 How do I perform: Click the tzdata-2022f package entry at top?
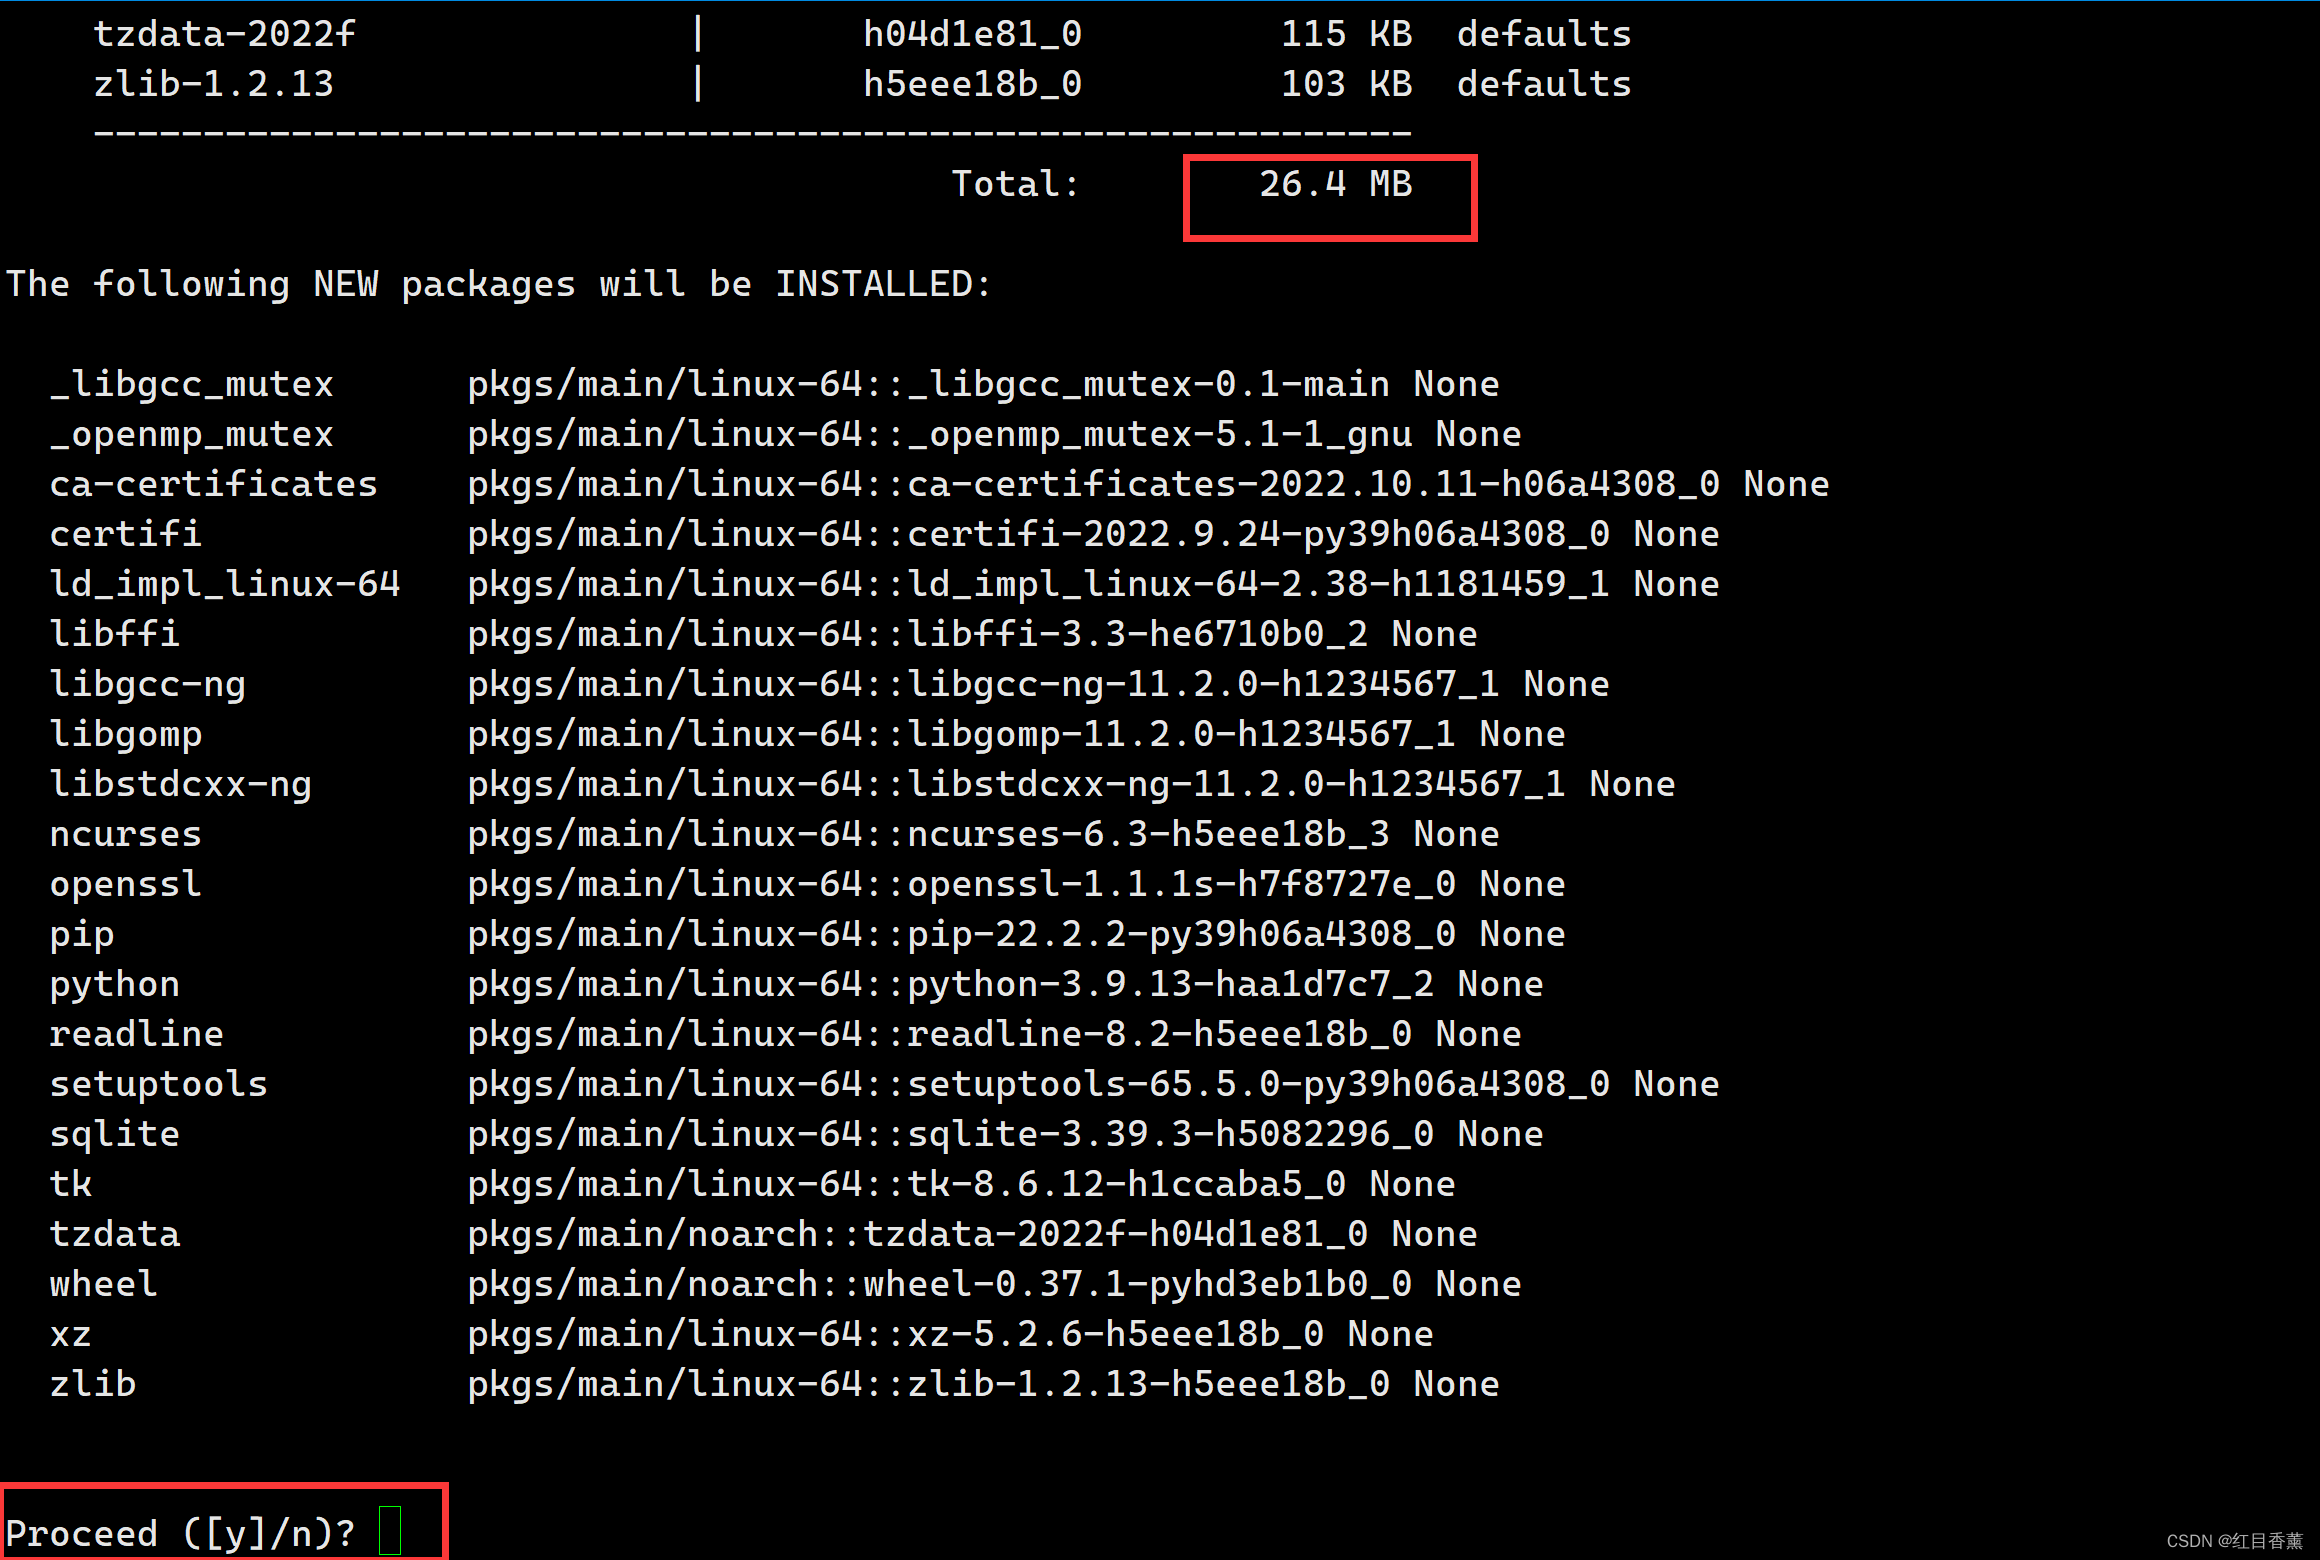point(224,34)
